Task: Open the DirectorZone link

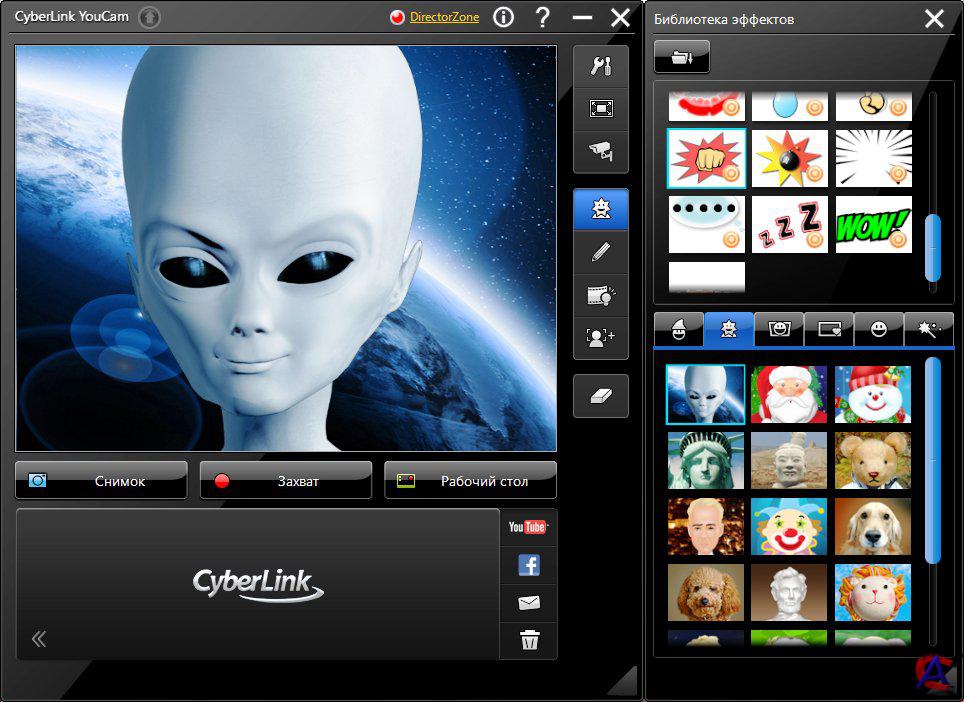Action: tap(444, 17)
